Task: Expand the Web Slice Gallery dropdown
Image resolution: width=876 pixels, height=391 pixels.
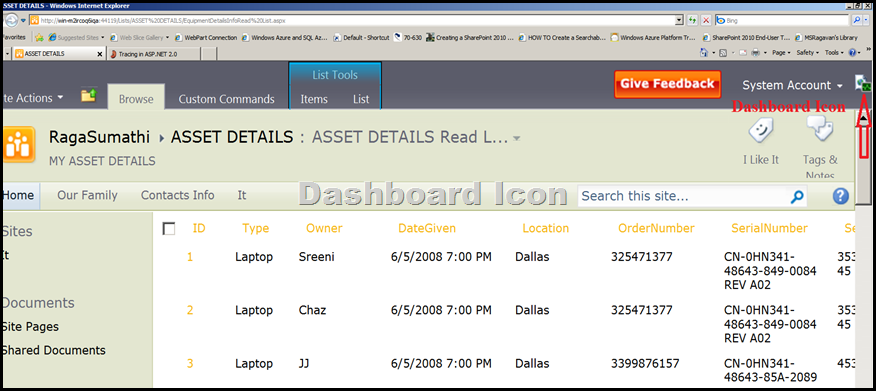Action: (167, 37)
